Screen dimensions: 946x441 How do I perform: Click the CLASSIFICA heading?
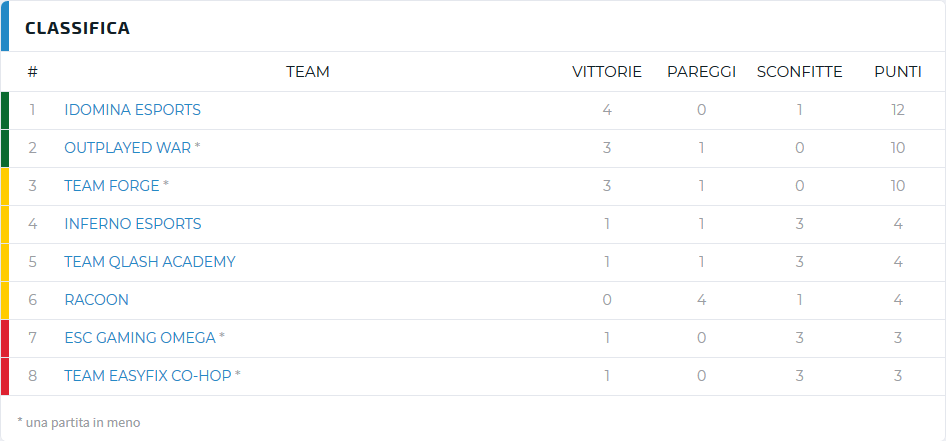point(77,28)
